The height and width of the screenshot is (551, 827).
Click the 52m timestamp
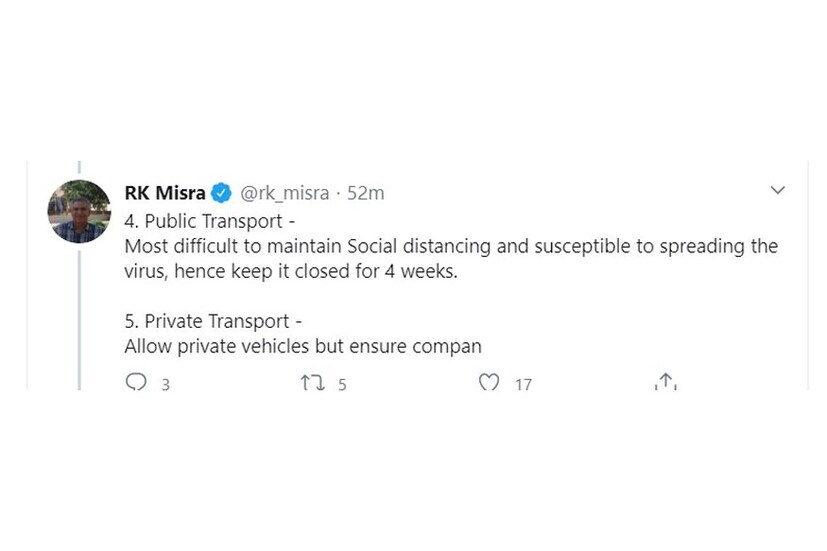(366, 193)
